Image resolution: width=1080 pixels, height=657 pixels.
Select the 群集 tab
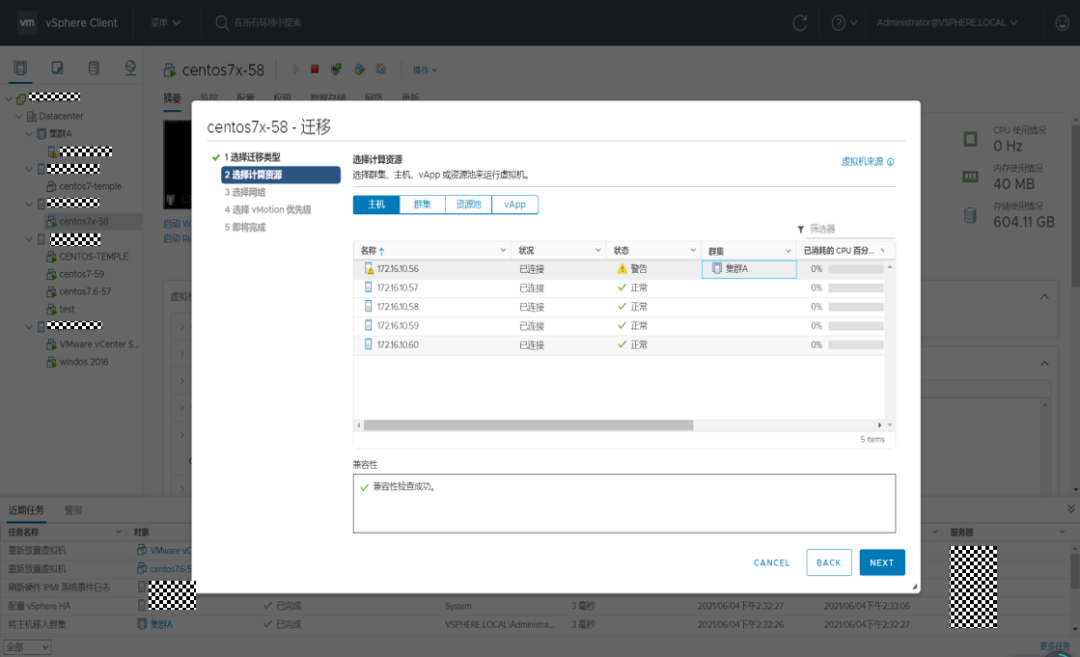(x=422, y=205)
